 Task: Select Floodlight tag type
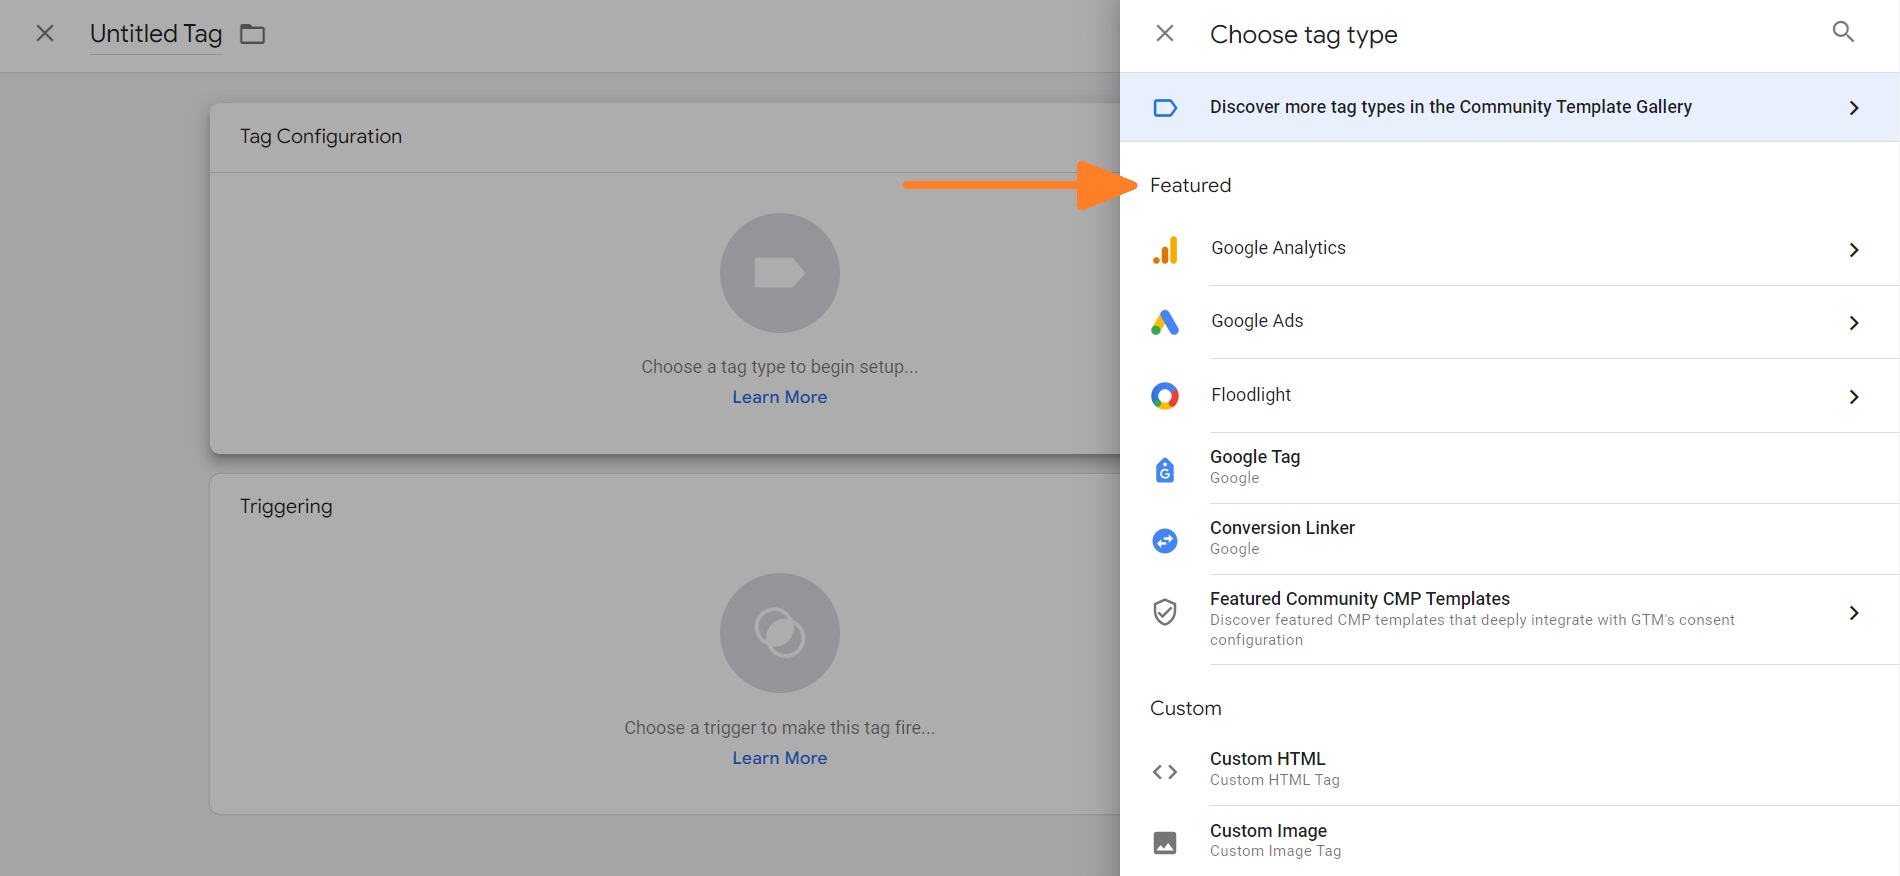tap(1510, 396)
